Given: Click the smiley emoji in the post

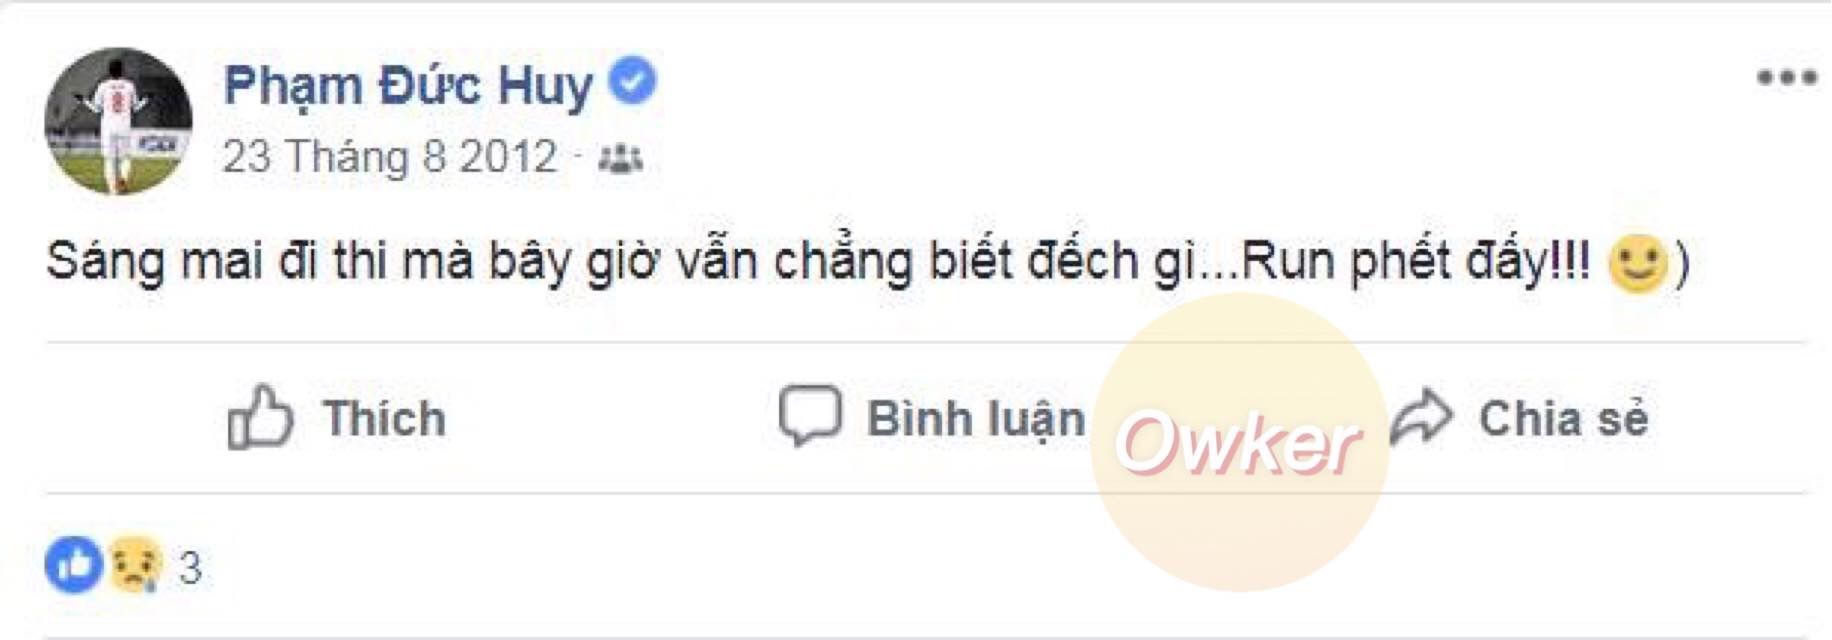Looking at the screenshot, I should [1637, 264].
